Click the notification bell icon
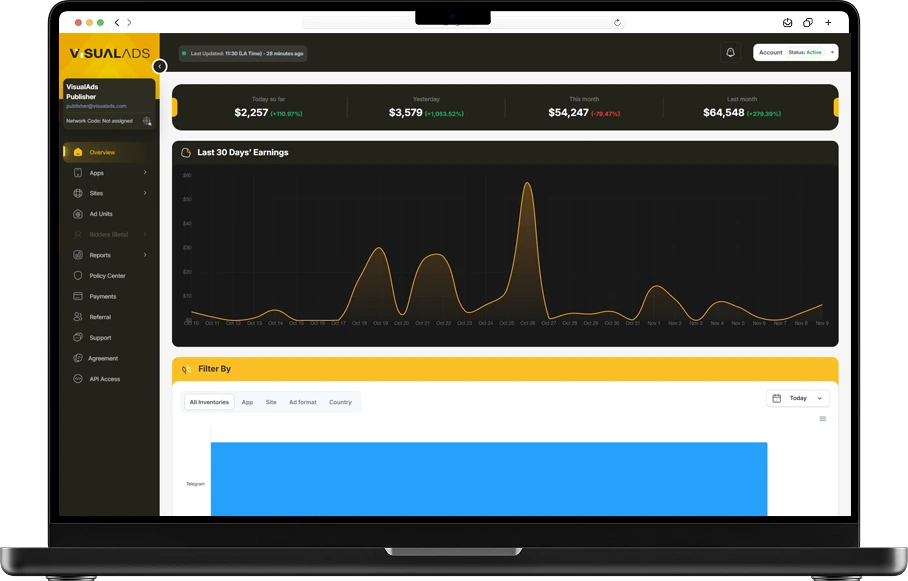The height and width of the screenshot is (581, 908). pyautogui.click(x=728, y=51)
